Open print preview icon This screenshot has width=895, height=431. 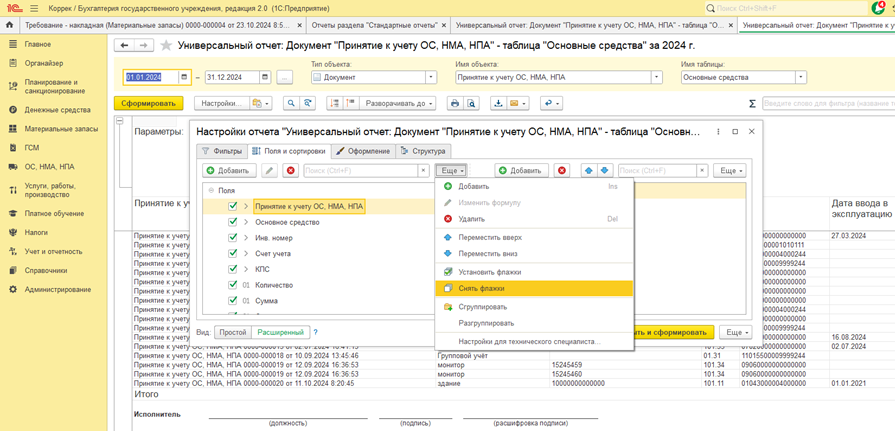pos(470,103)
